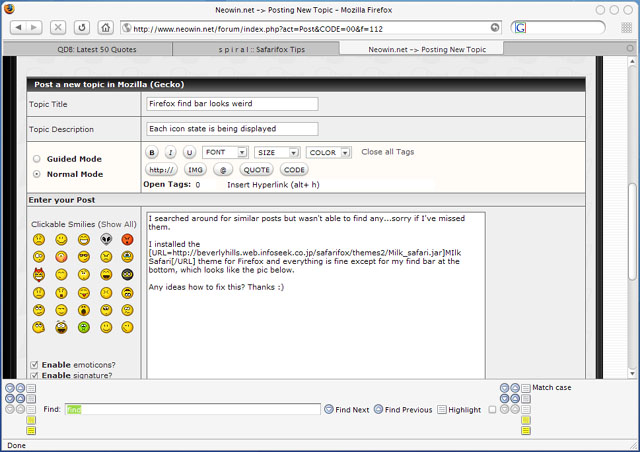The height and width of the screenshot is (452, 640).
Task: Click the Highlight icon in find bar
Action: (x=442, y=409)
